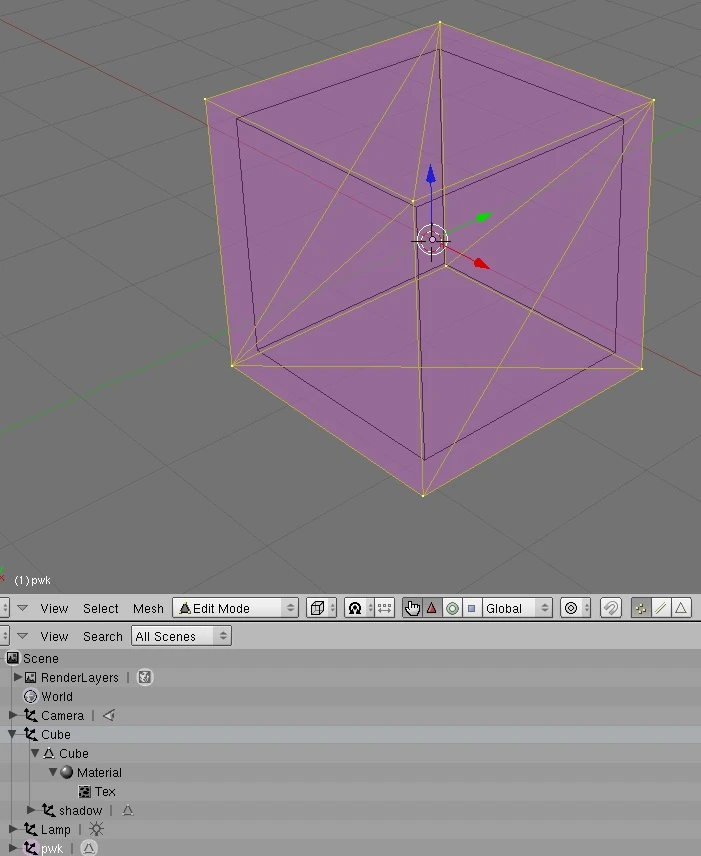Click the Cube mesh triangle icon

point(49,753)
